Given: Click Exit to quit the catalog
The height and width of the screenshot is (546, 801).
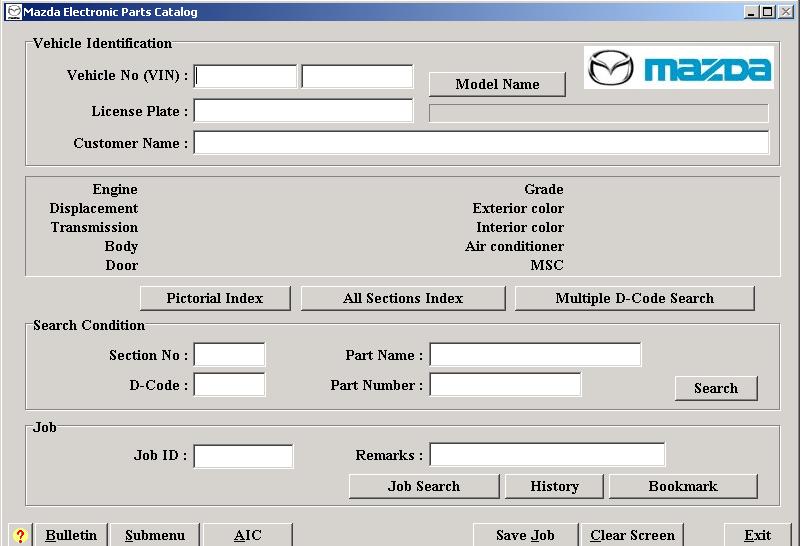Looking at the screenshot, I should (x=757, y=535).
